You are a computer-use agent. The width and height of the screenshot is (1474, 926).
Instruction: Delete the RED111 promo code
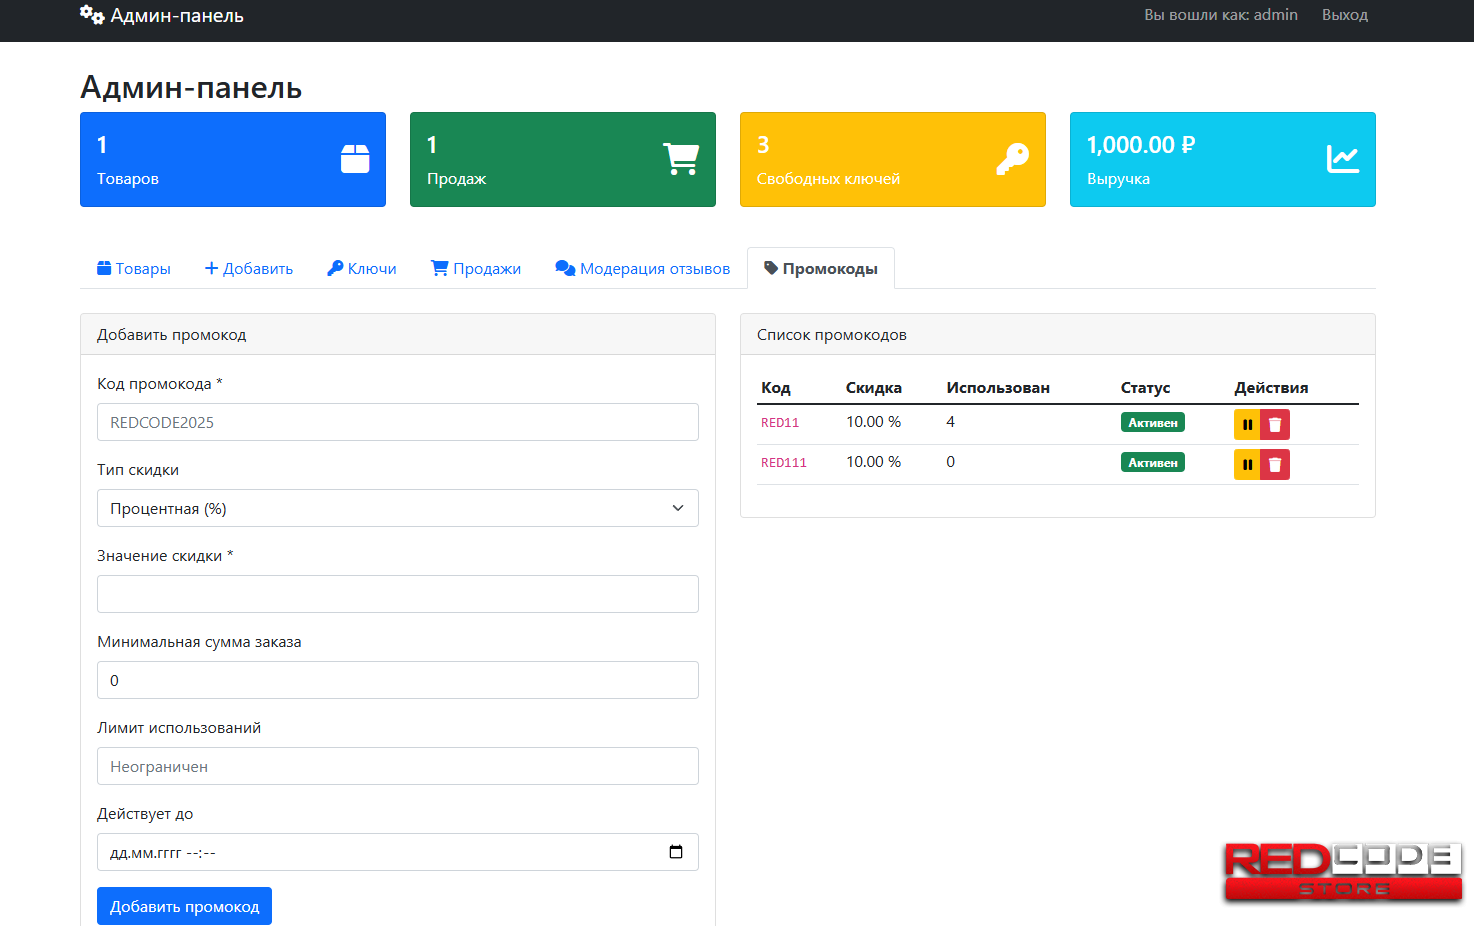tap(1275, 465)
